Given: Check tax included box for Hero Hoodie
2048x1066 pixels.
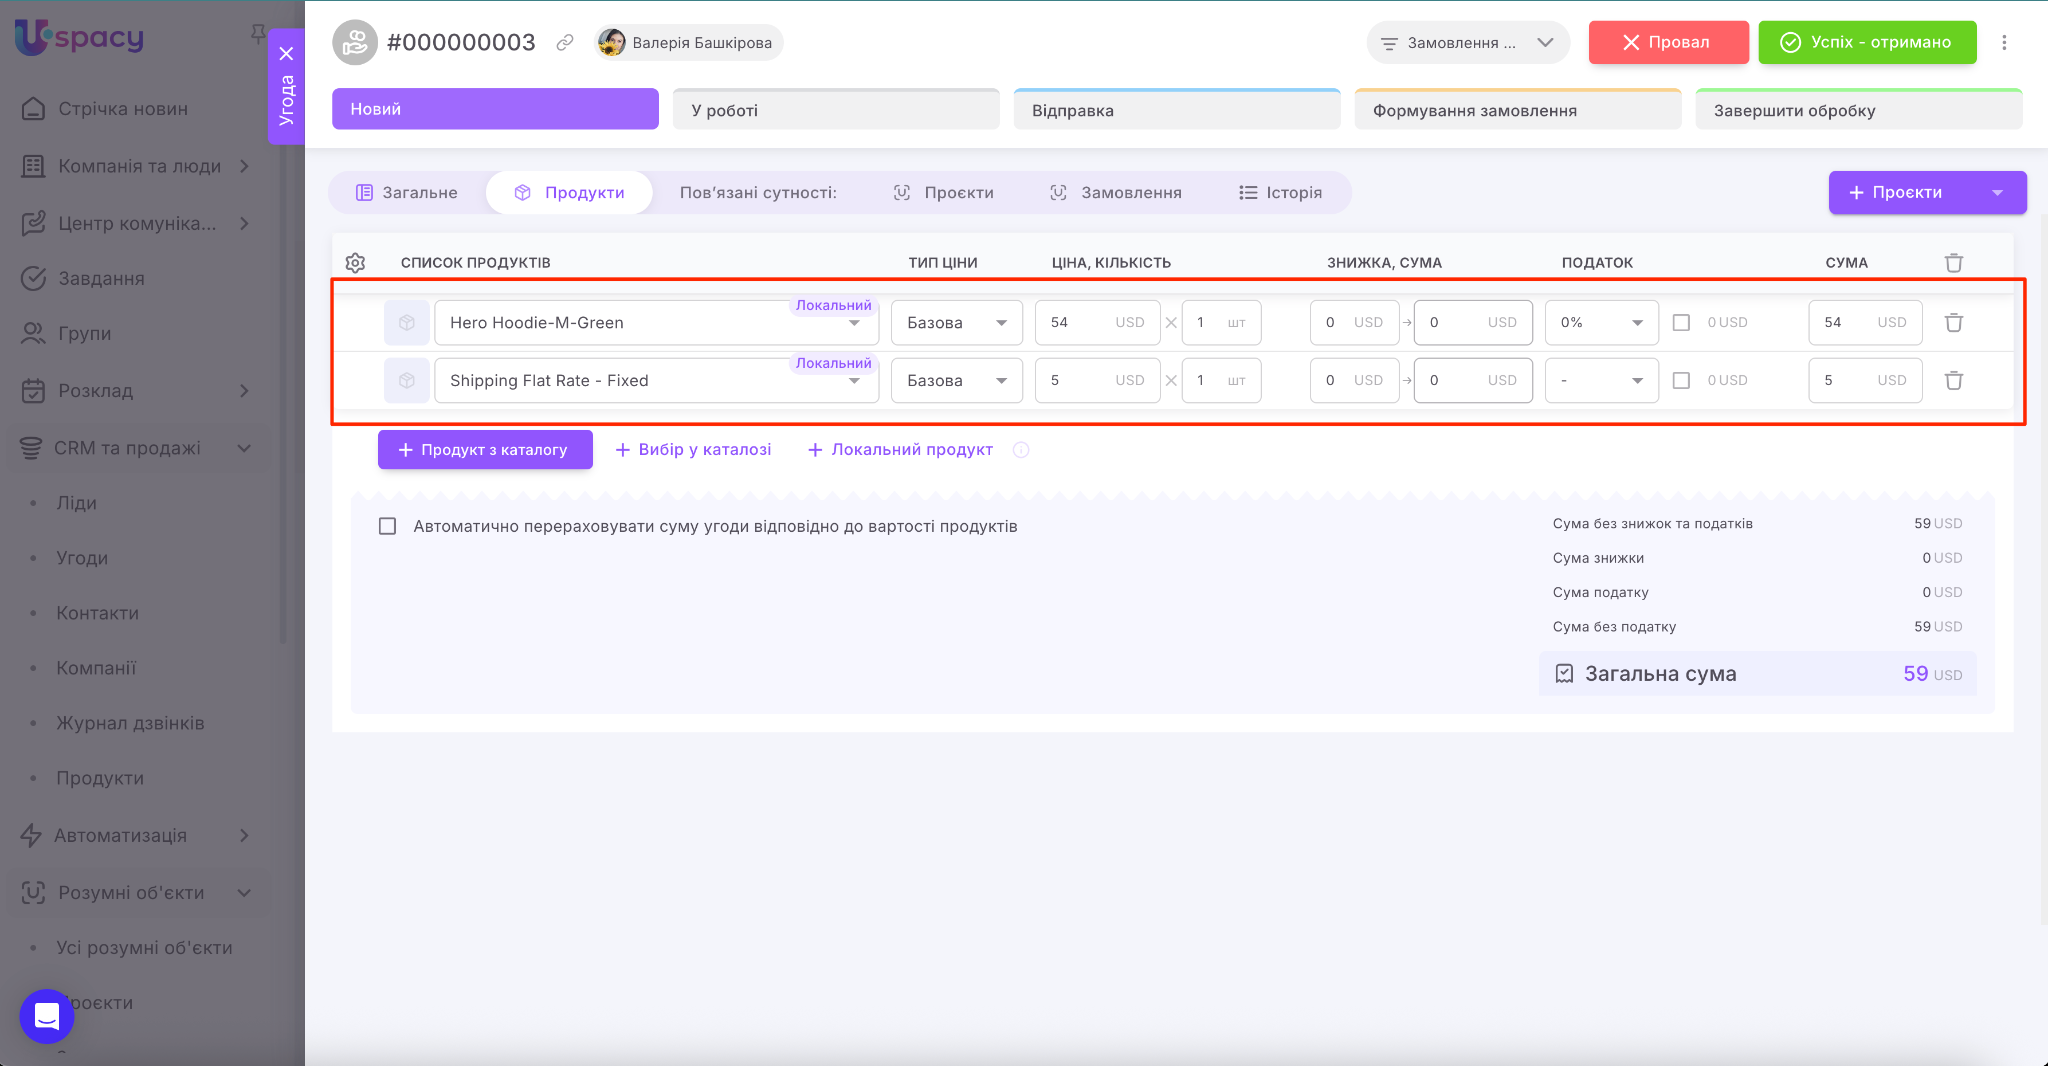Looking at the screenshot, I should [x=1682, y=323].
